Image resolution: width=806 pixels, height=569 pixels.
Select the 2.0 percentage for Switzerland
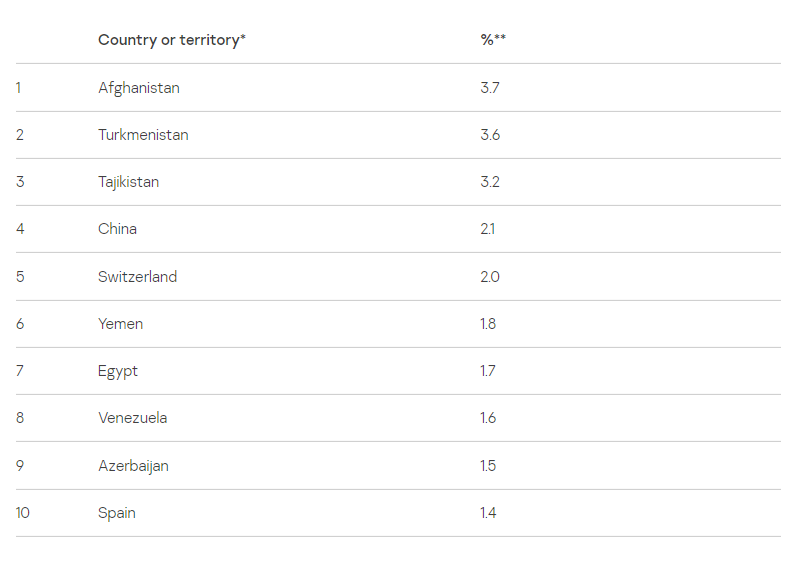pyautogui.click(x=489, y=277)
